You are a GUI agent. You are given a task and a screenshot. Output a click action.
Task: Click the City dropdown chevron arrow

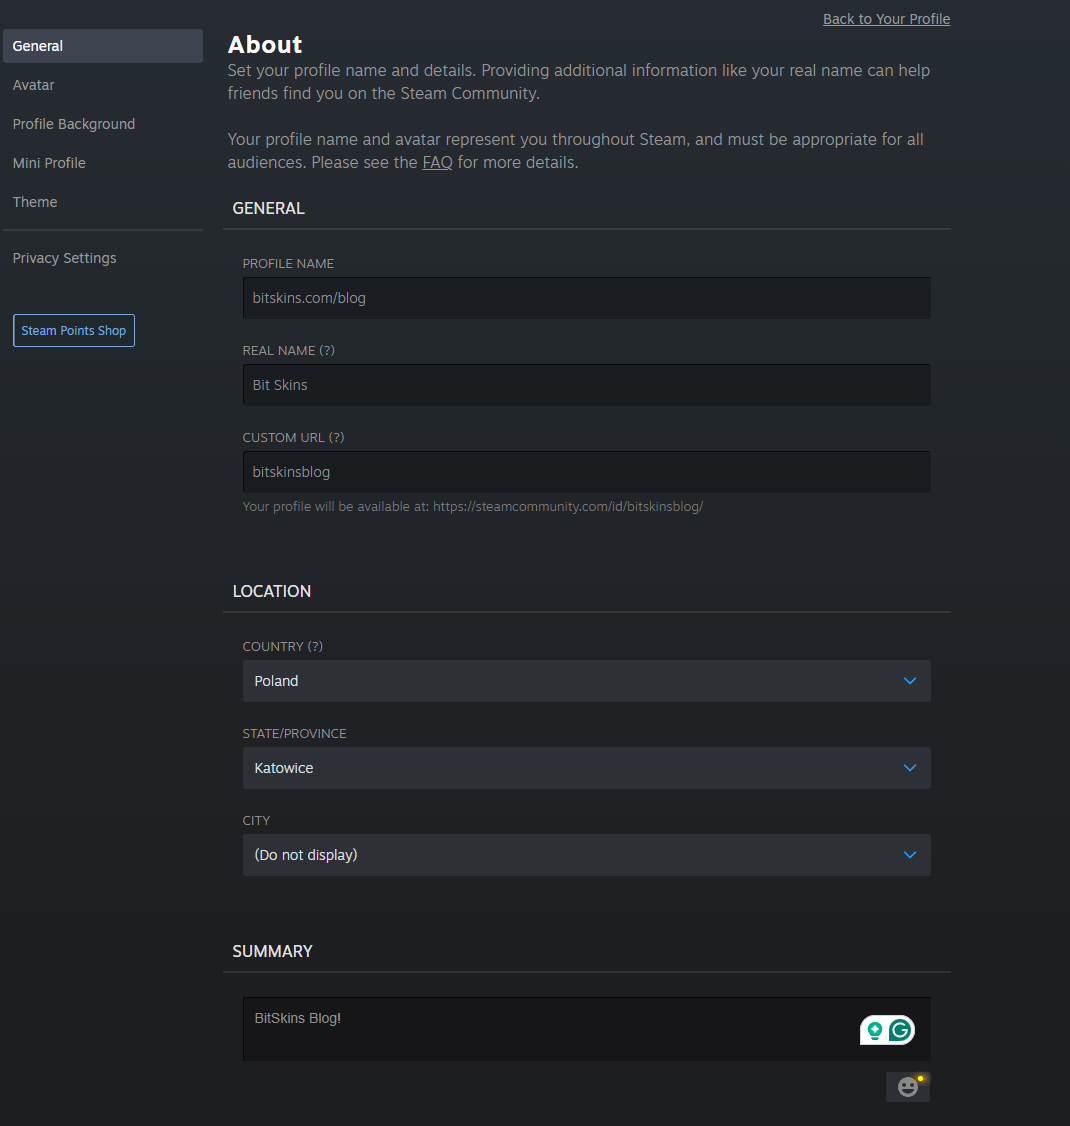[x=909, y=855]
